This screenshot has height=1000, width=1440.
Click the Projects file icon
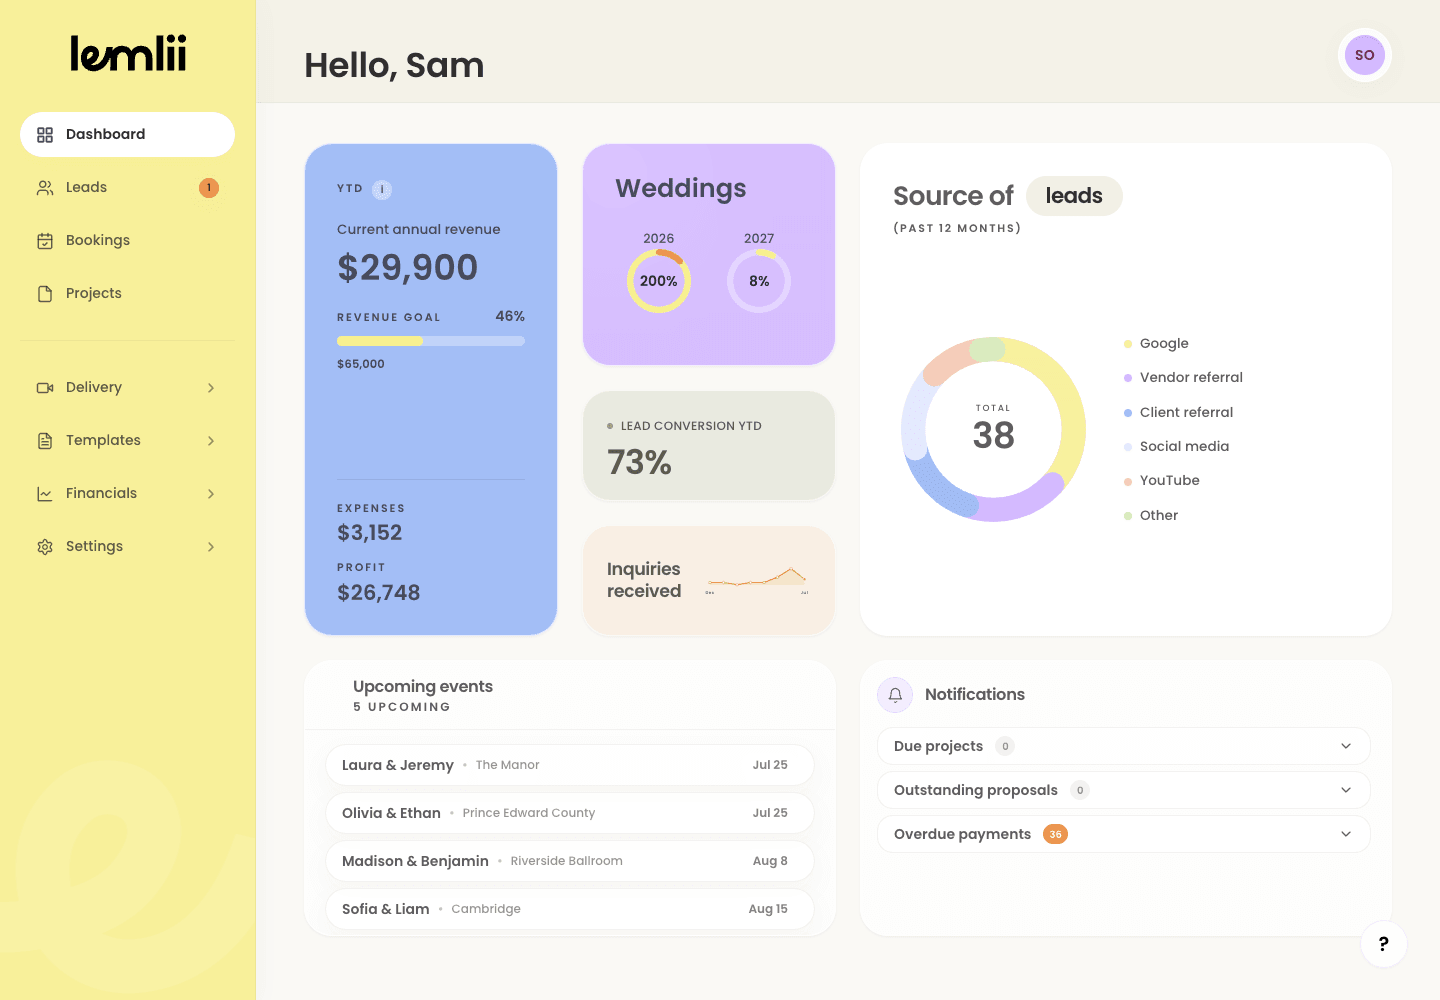click(45, 294)
